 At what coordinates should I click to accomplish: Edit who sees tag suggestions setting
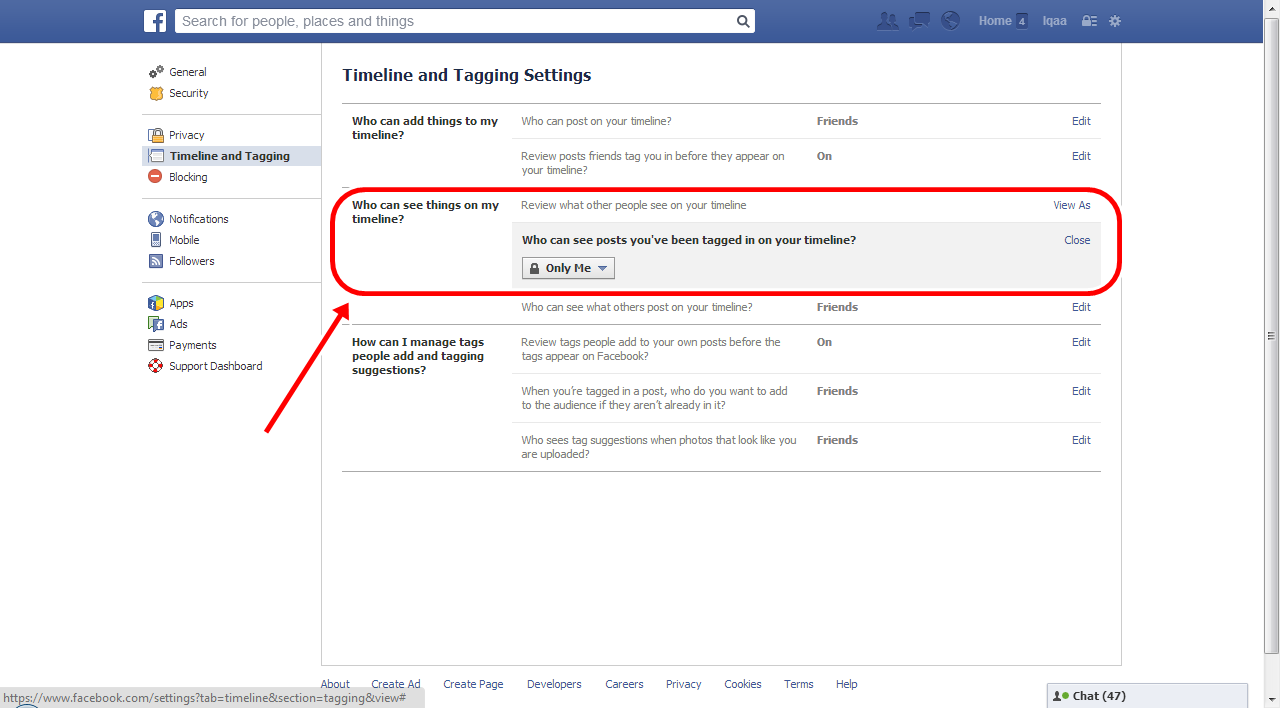click(x=1081, y=440)
